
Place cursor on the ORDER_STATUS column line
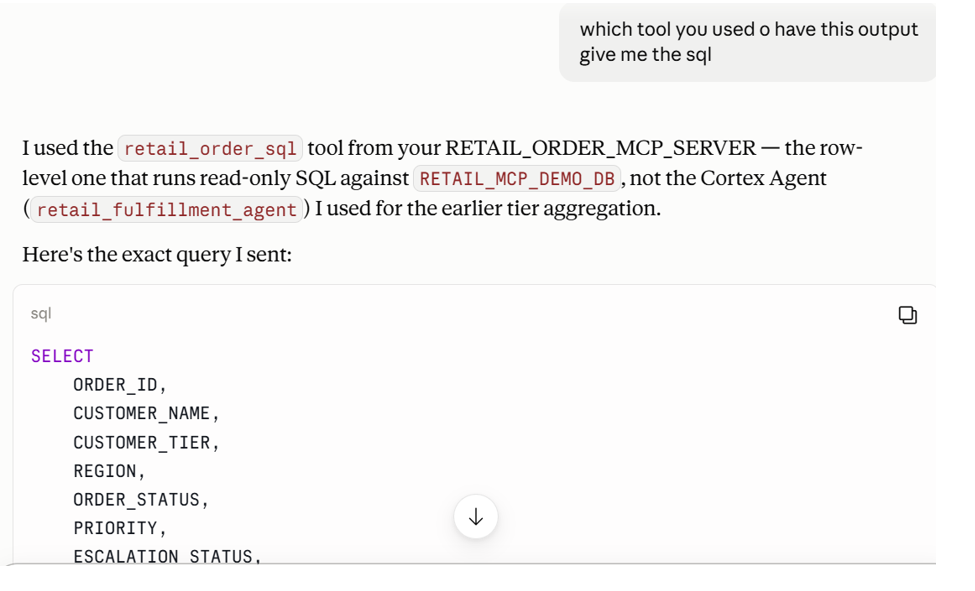tap(141, 500)
